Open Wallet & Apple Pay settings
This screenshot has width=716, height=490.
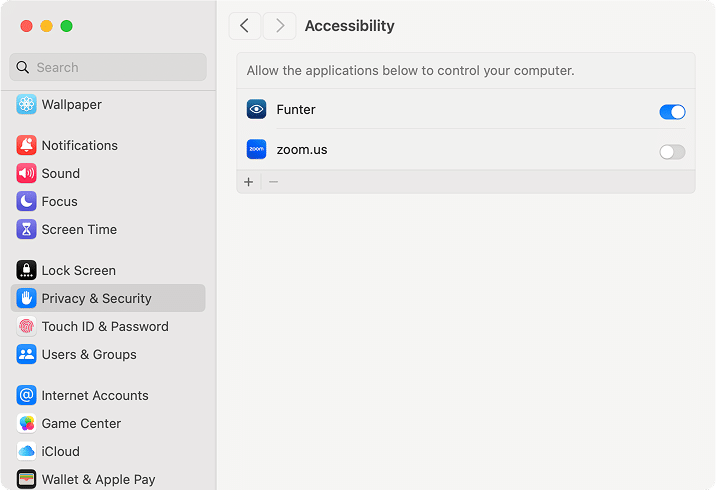click(x=108, y=479)
